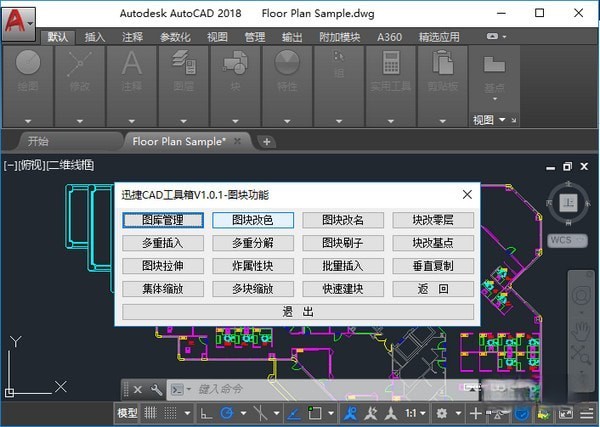
Task: Click the customize command line wrench icon
Action: tap(156, 389)
